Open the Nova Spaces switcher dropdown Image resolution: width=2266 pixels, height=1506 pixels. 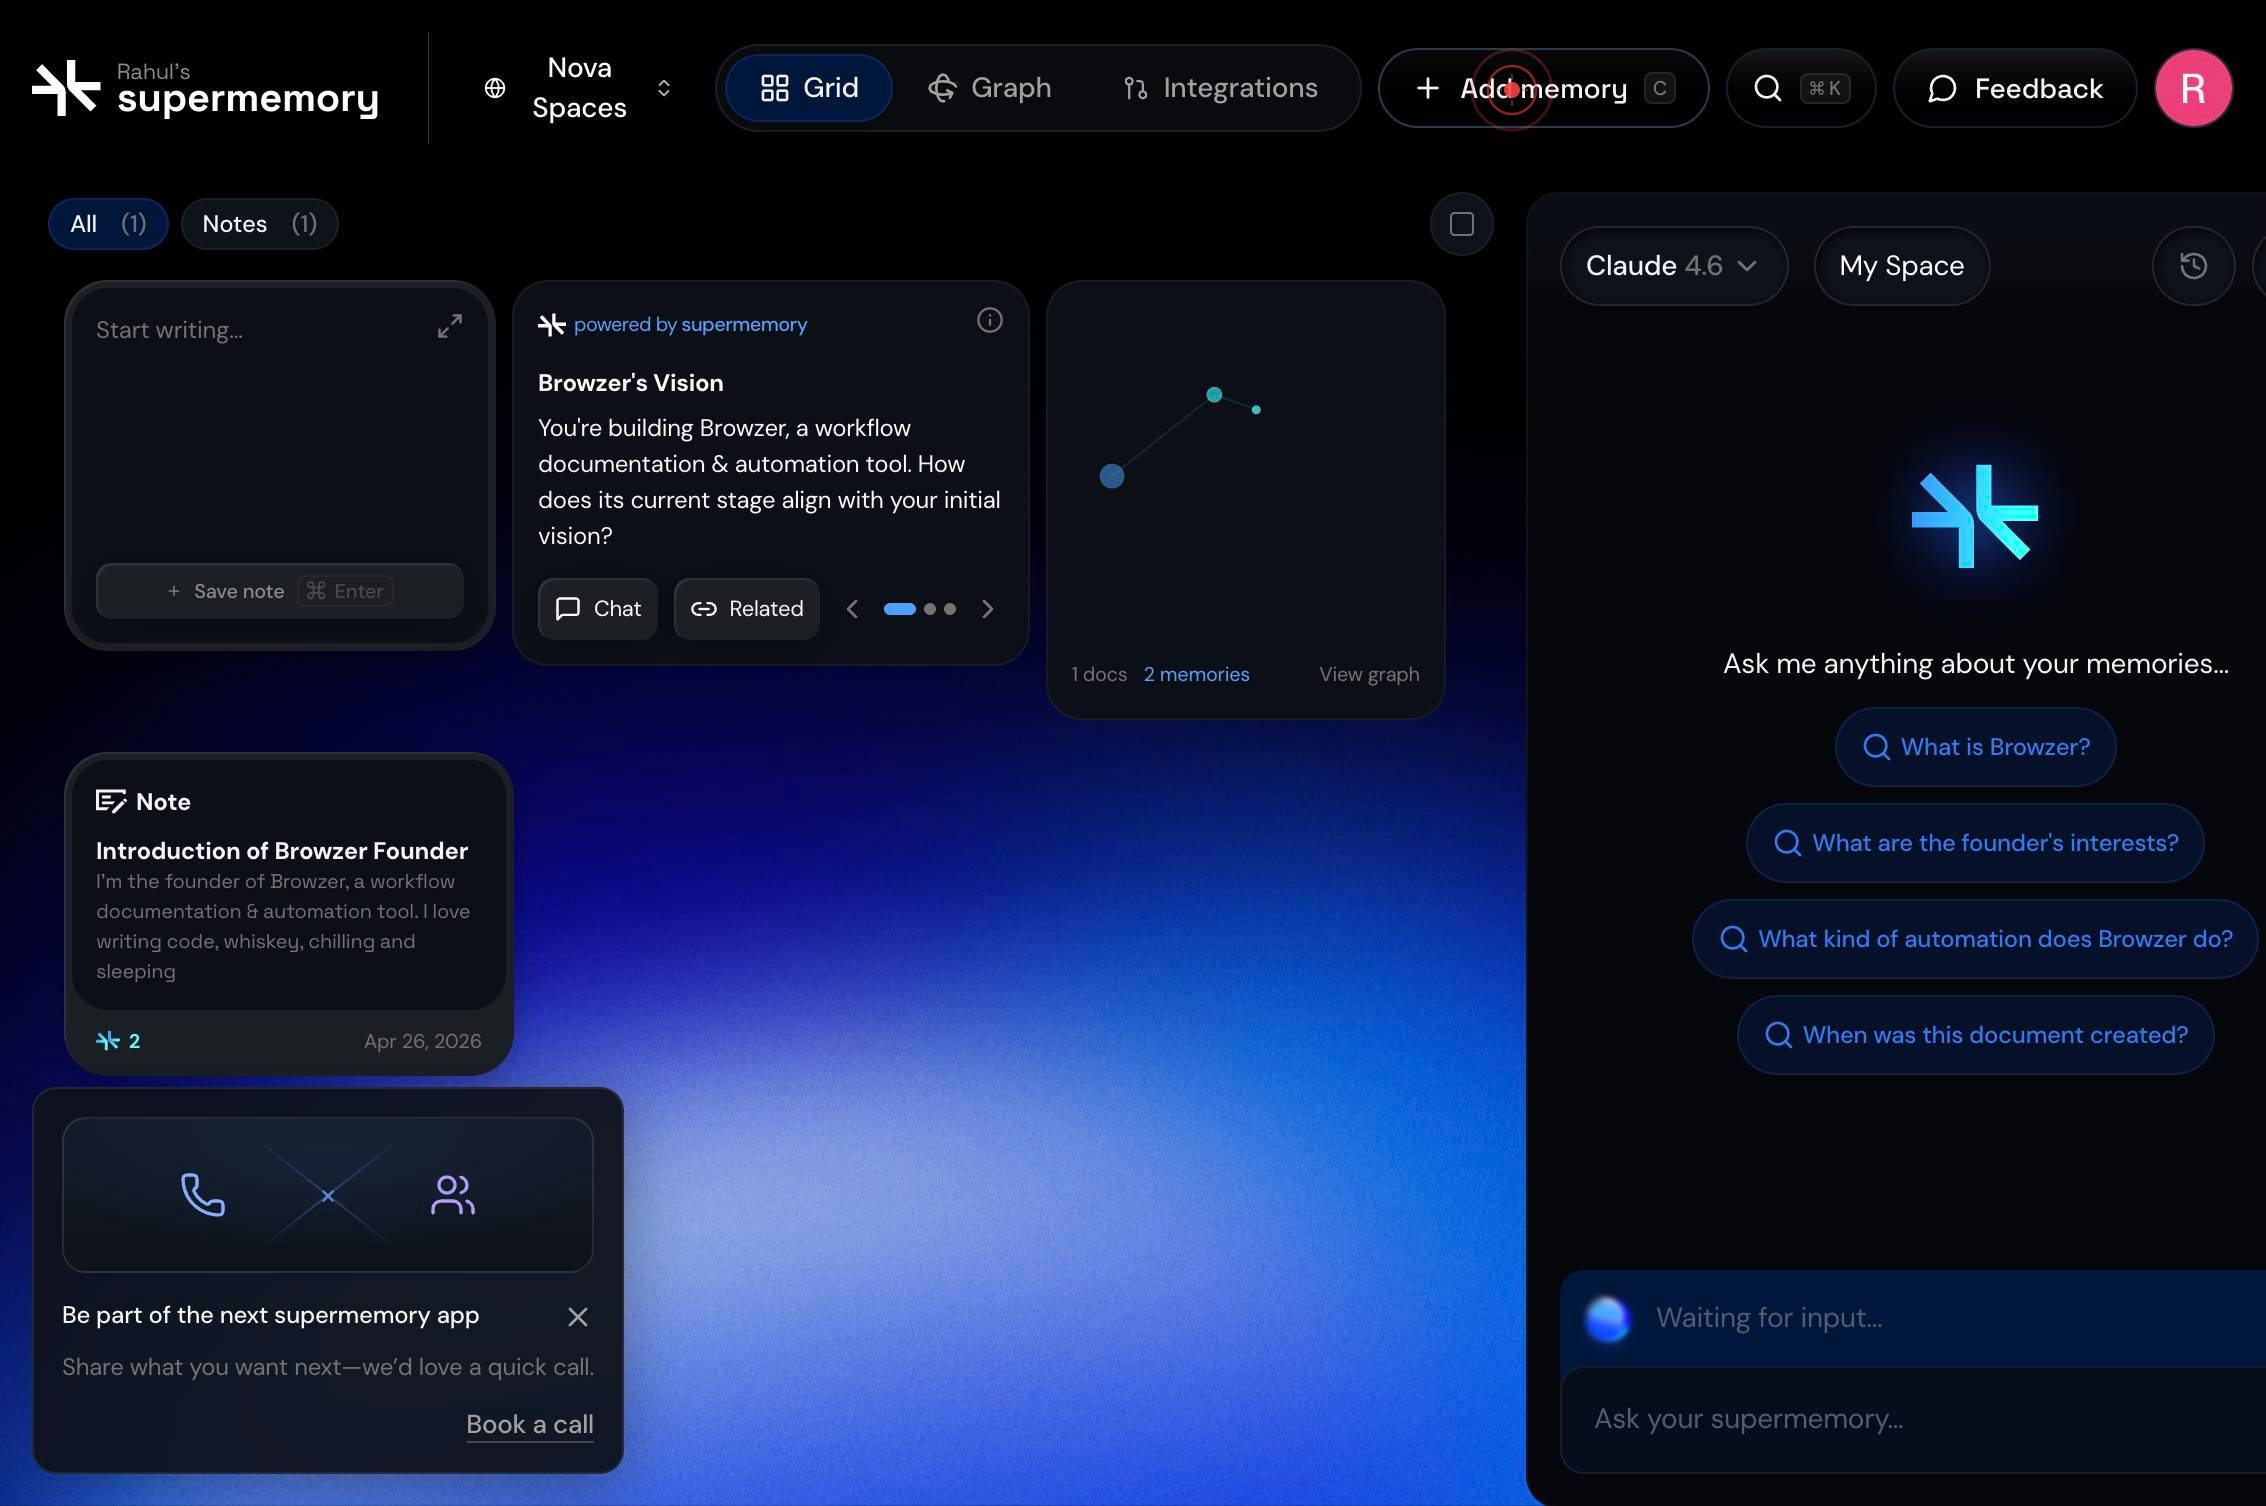point(578,88)
